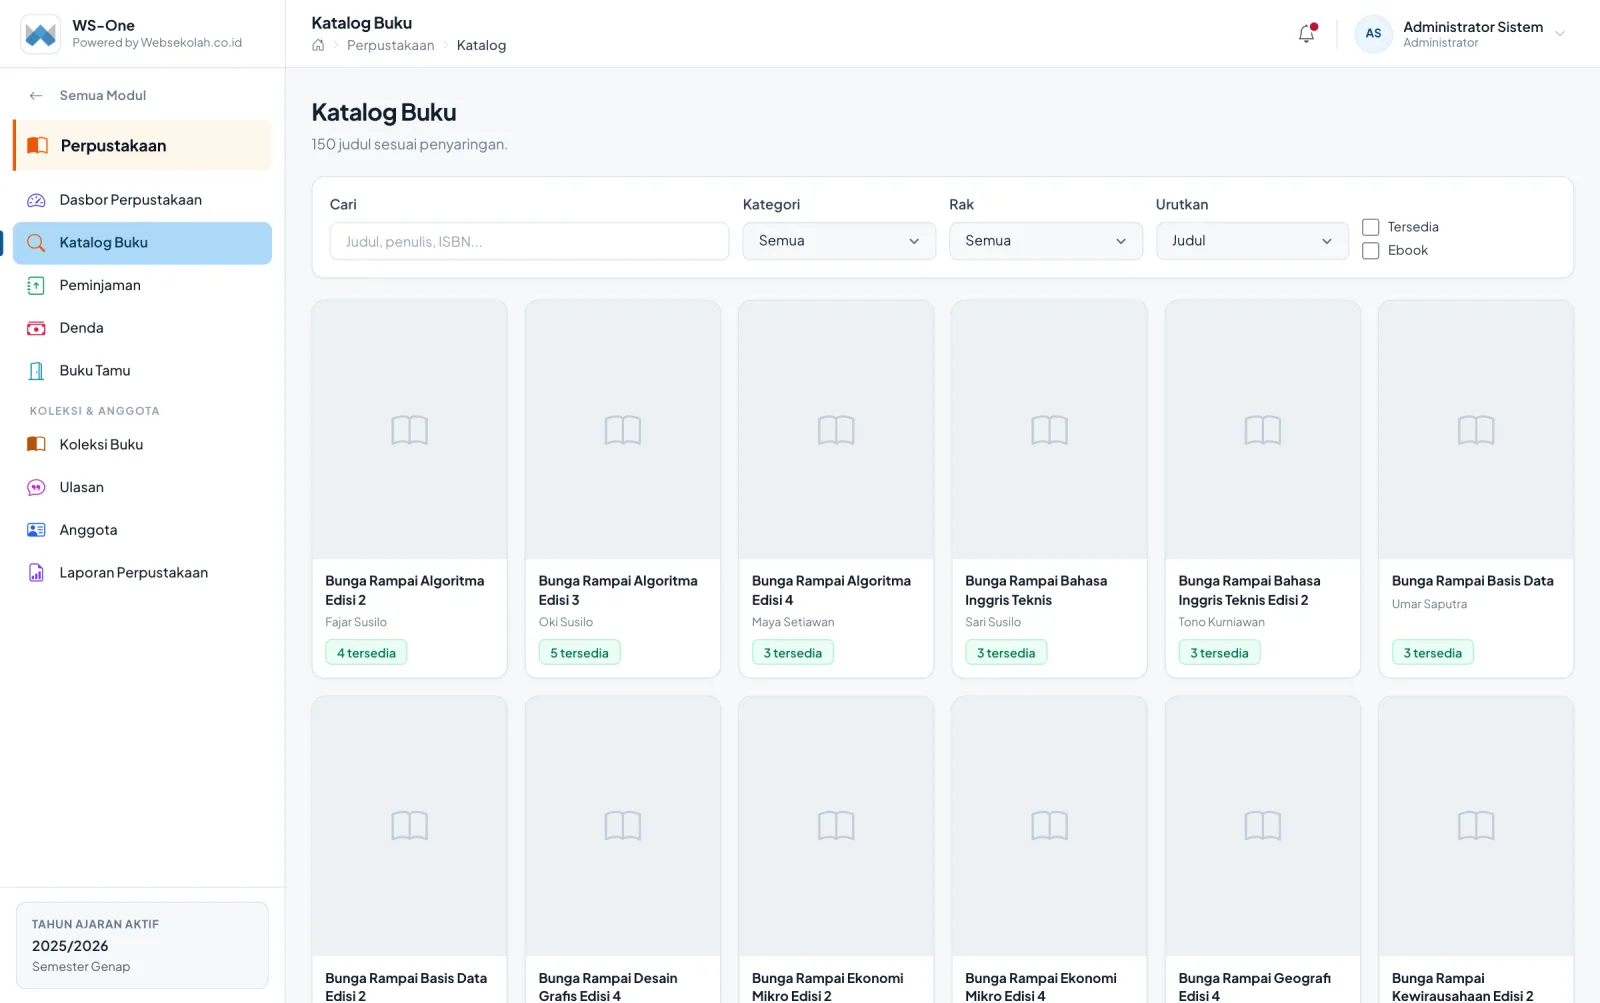Click the Koleksi Buku book icon

tap(36, 445)
